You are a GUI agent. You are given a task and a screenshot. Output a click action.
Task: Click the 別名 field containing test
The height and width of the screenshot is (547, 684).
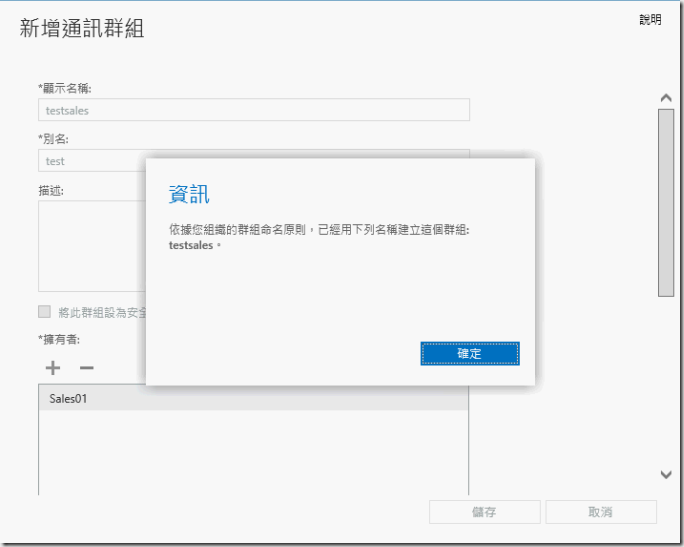pos(90,160)
